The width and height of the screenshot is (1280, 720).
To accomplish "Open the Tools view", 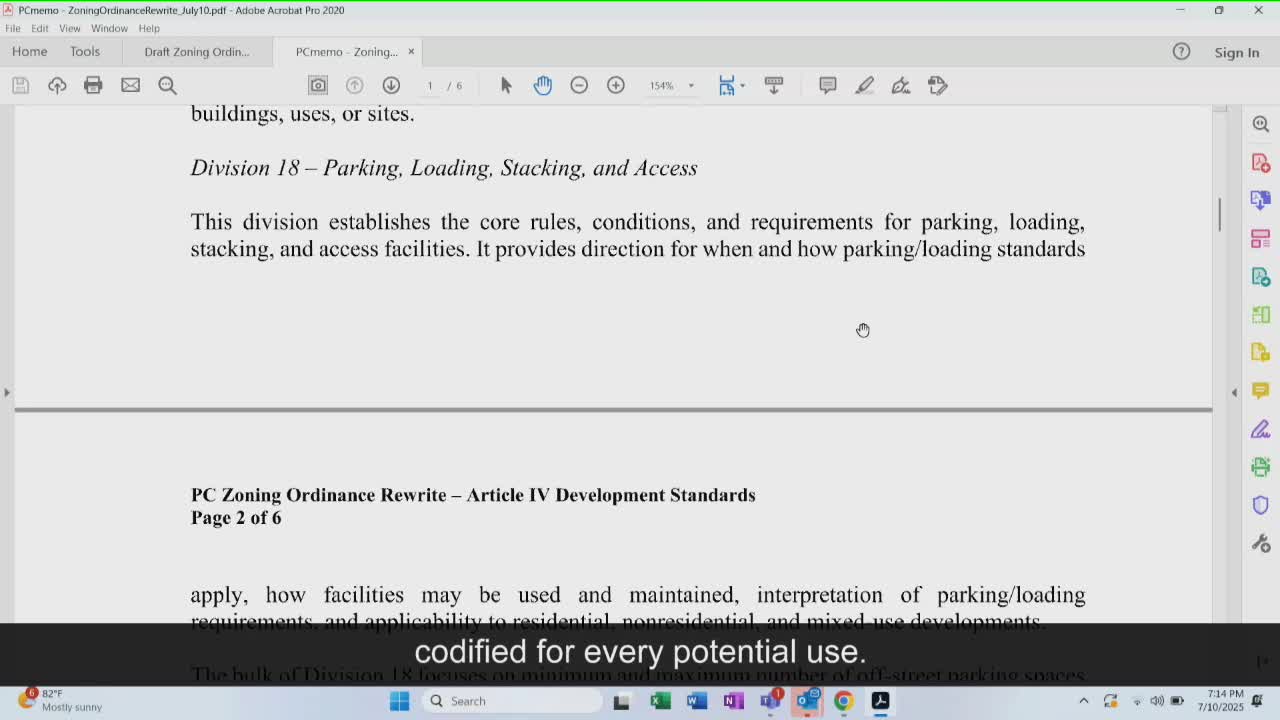I will [x=85, y=52].
